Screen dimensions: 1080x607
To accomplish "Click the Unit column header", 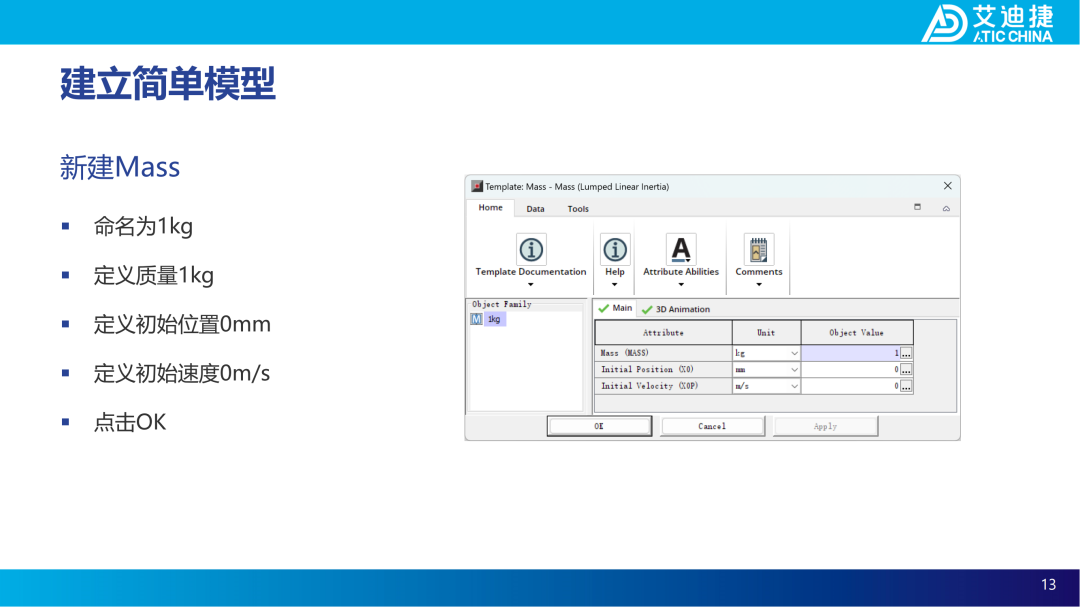I will (x=766, y=333).
